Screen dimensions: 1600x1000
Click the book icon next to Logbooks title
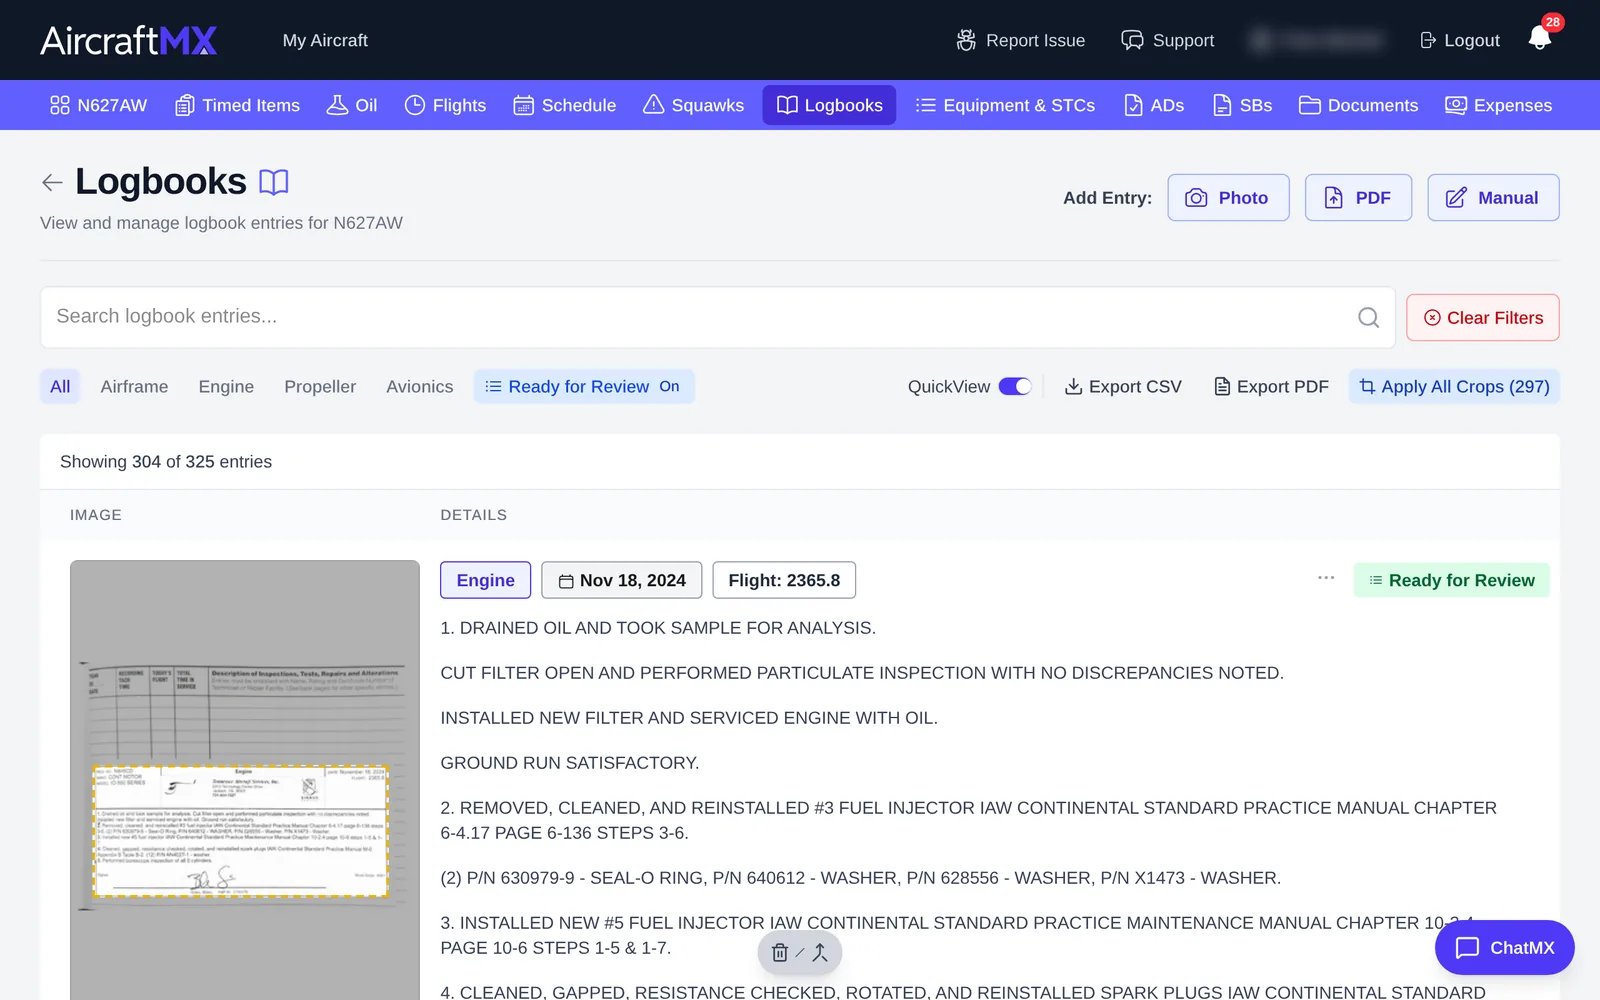pyautogui.click(x=273, y=182)
